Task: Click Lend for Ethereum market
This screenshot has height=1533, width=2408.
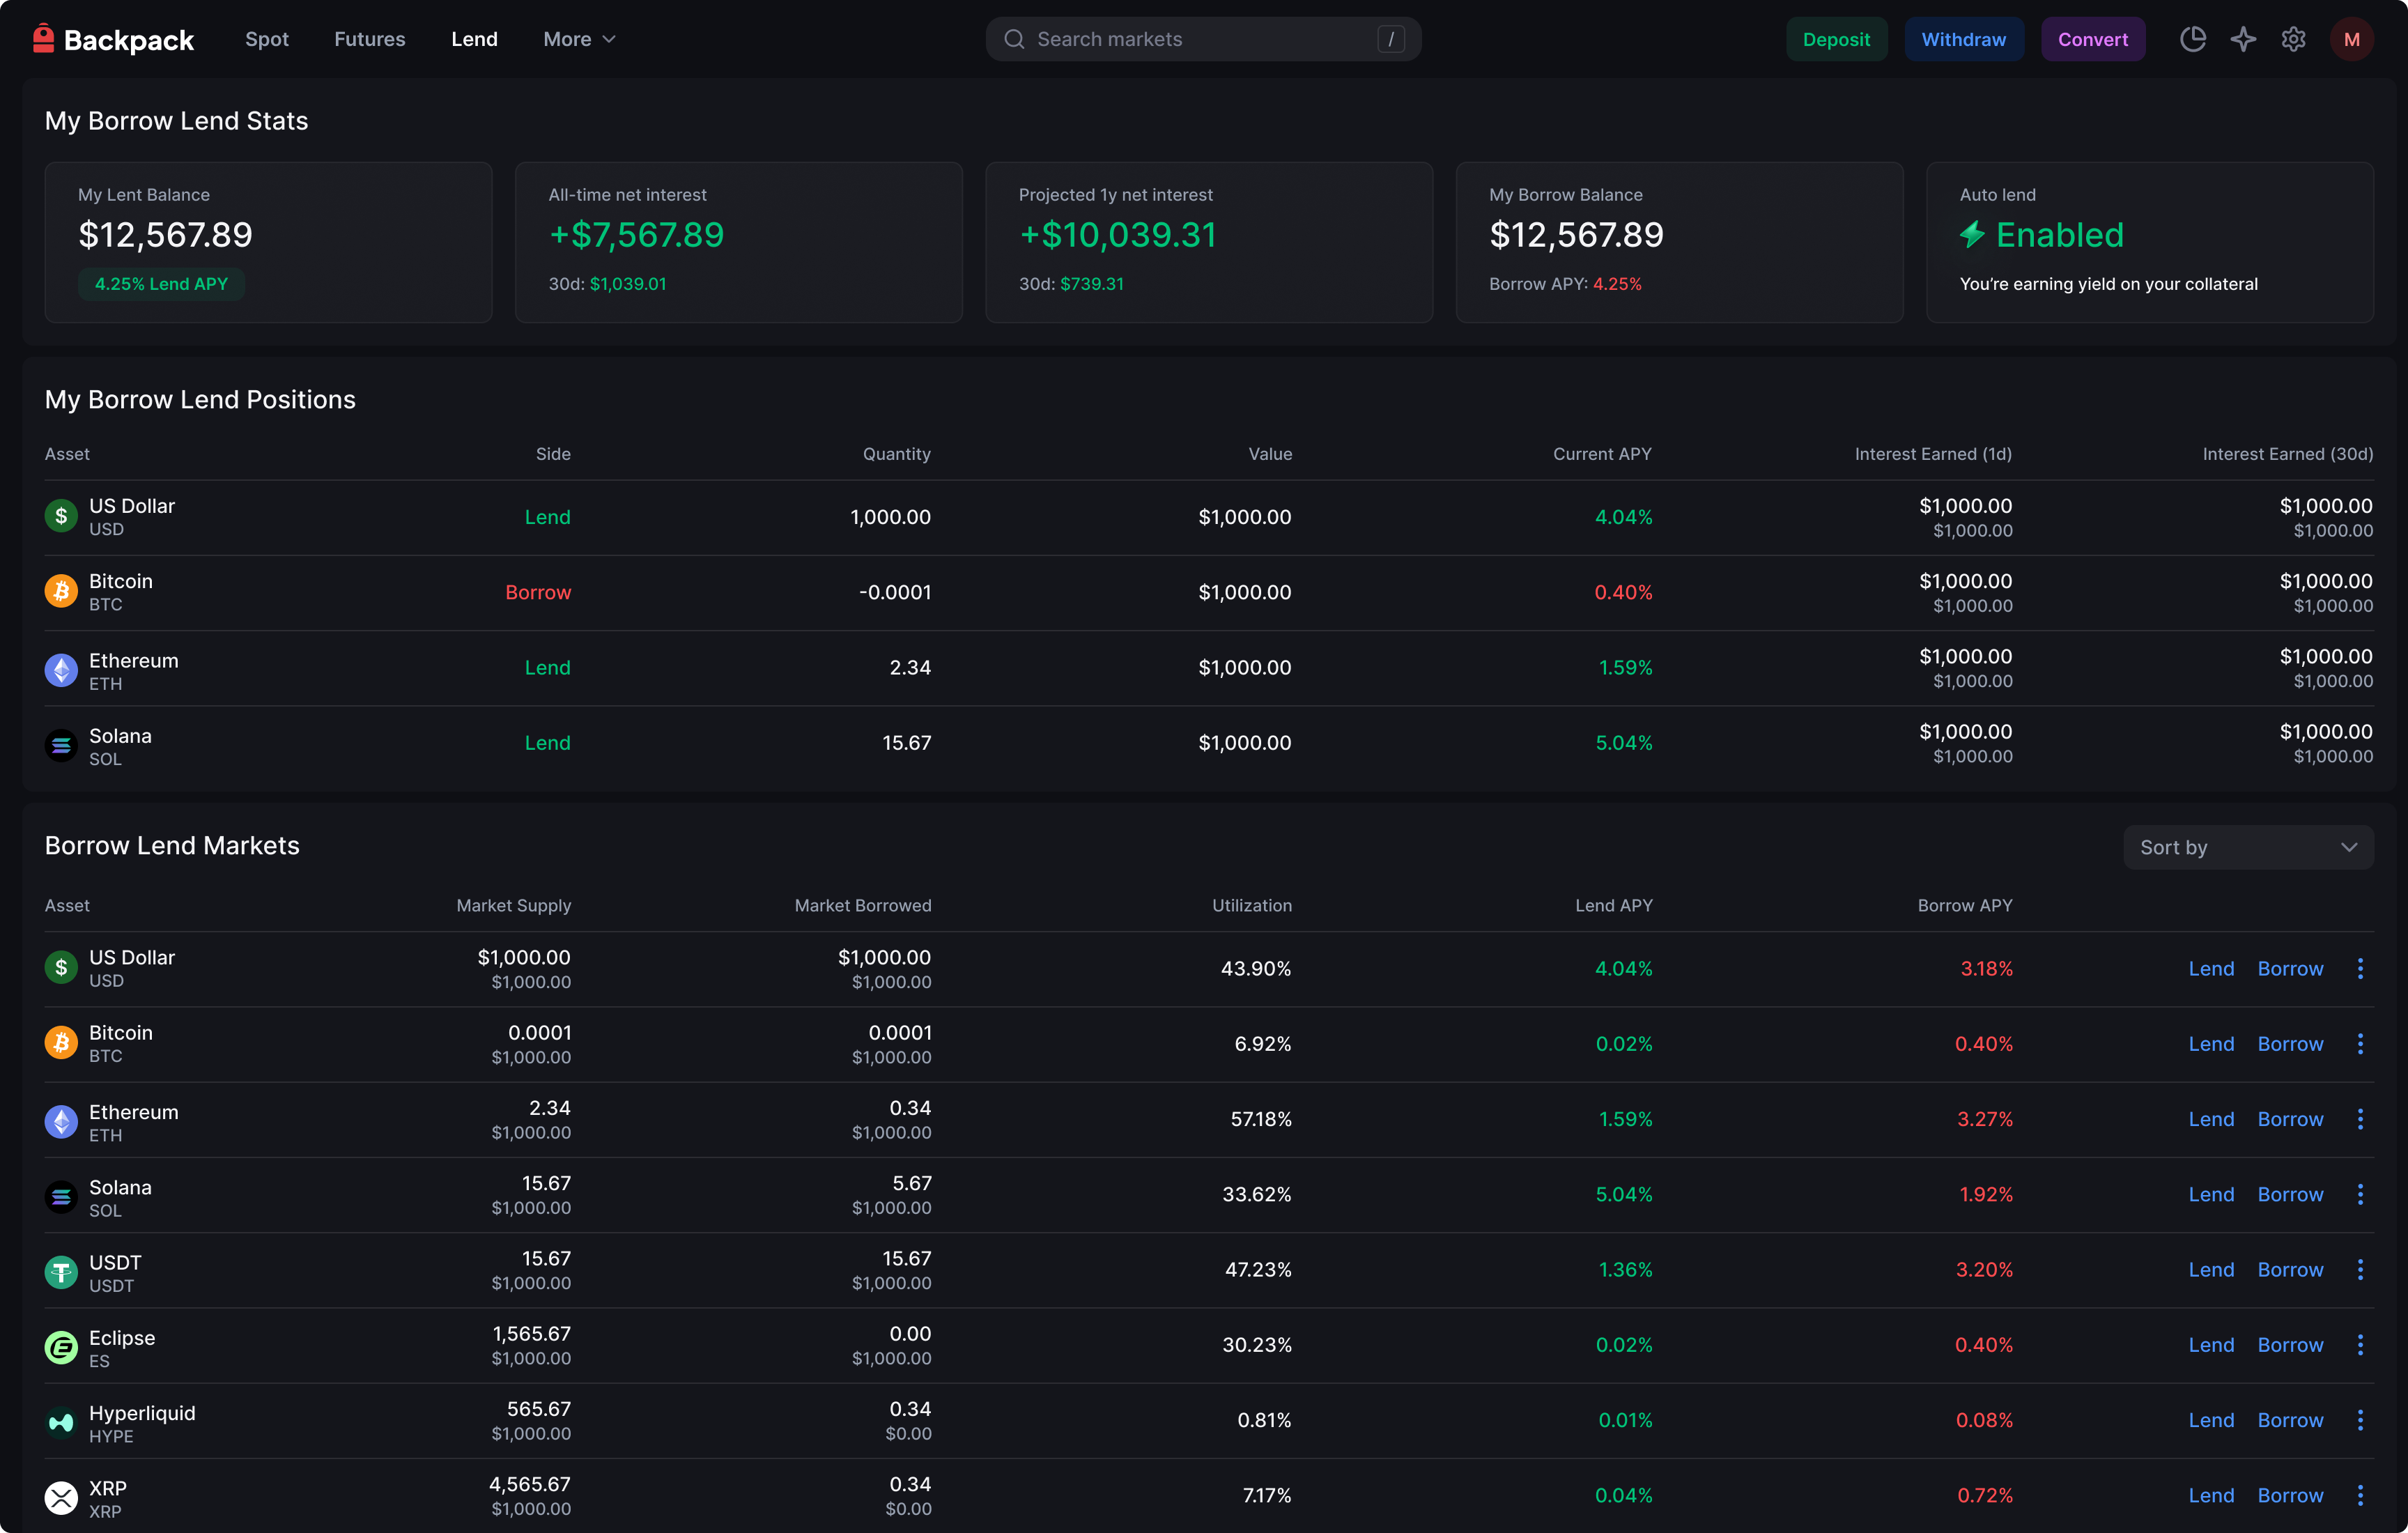Action: [x=2211, y=1119]
